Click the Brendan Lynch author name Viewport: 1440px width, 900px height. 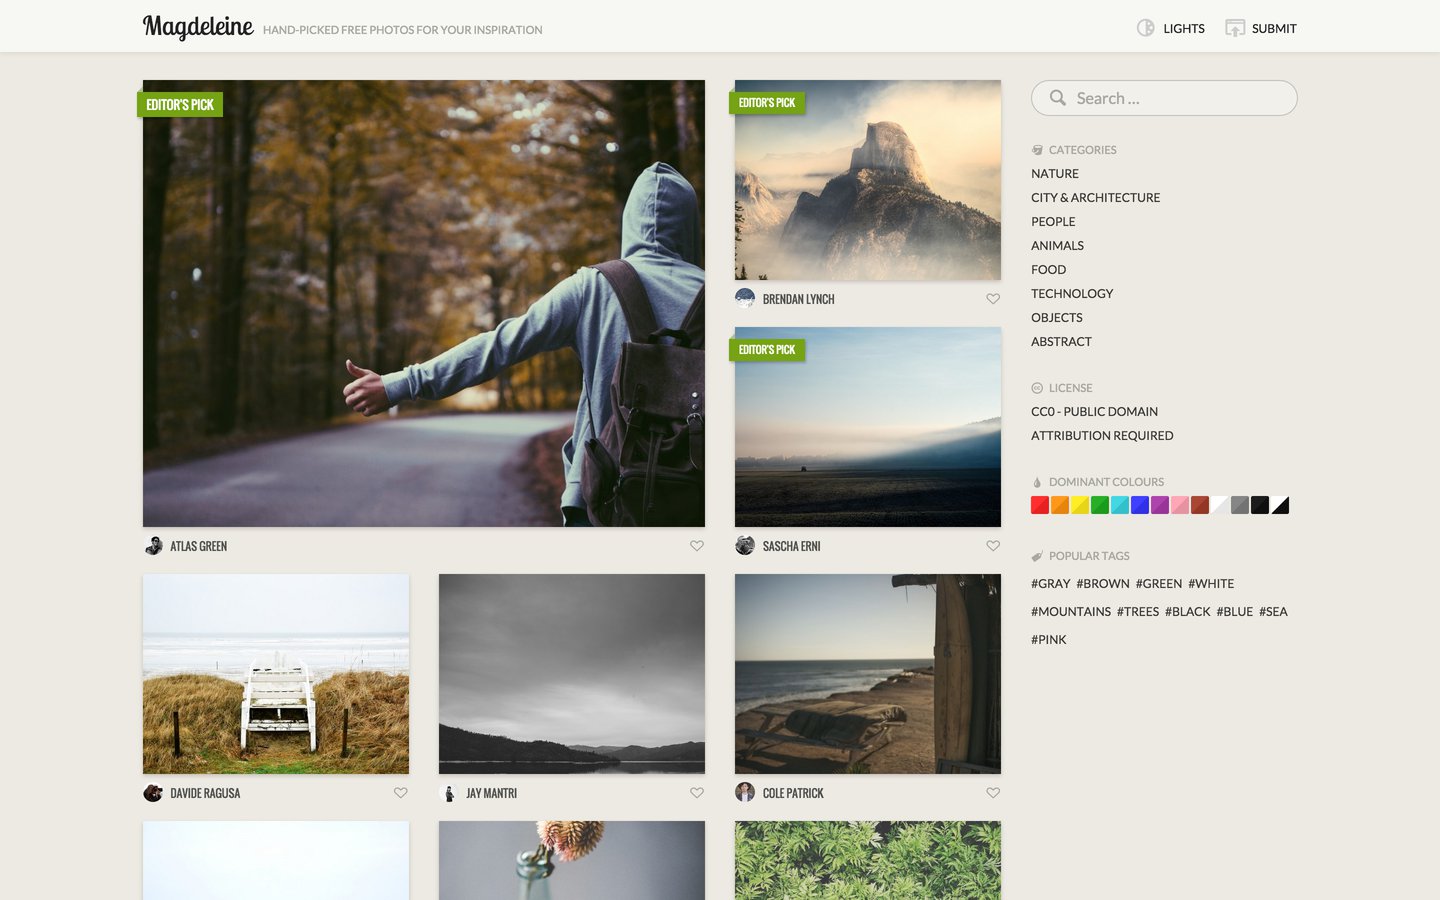pos(798,299)
